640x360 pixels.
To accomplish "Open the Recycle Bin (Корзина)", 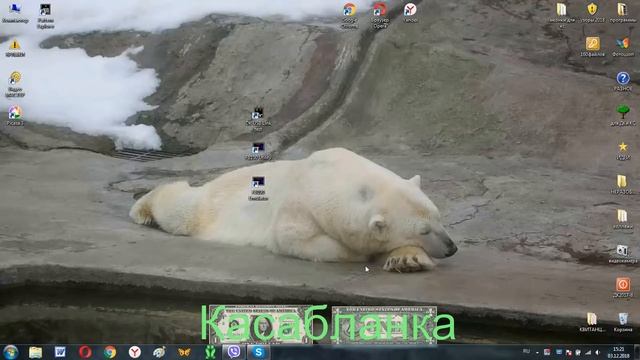I will [x=623, y=322].
